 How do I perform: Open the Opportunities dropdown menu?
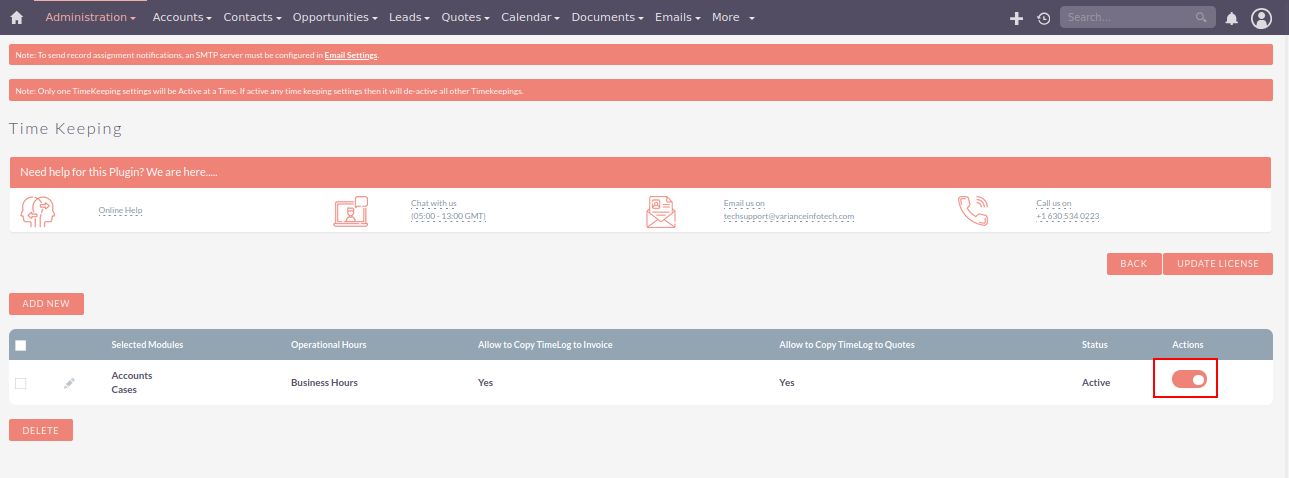click(x=335, y=18)
